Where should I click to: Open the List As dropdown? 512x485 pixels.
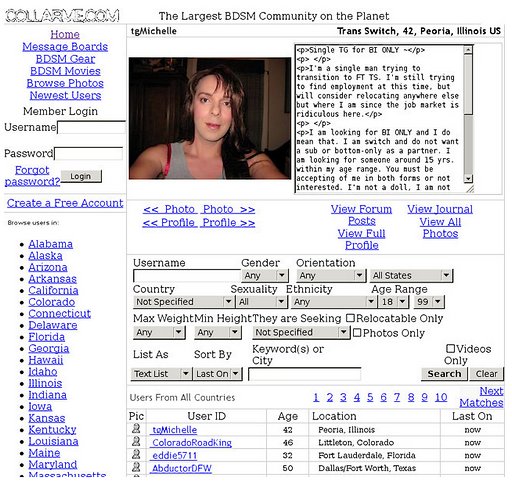pyautogui.click(x=161, y=374)
